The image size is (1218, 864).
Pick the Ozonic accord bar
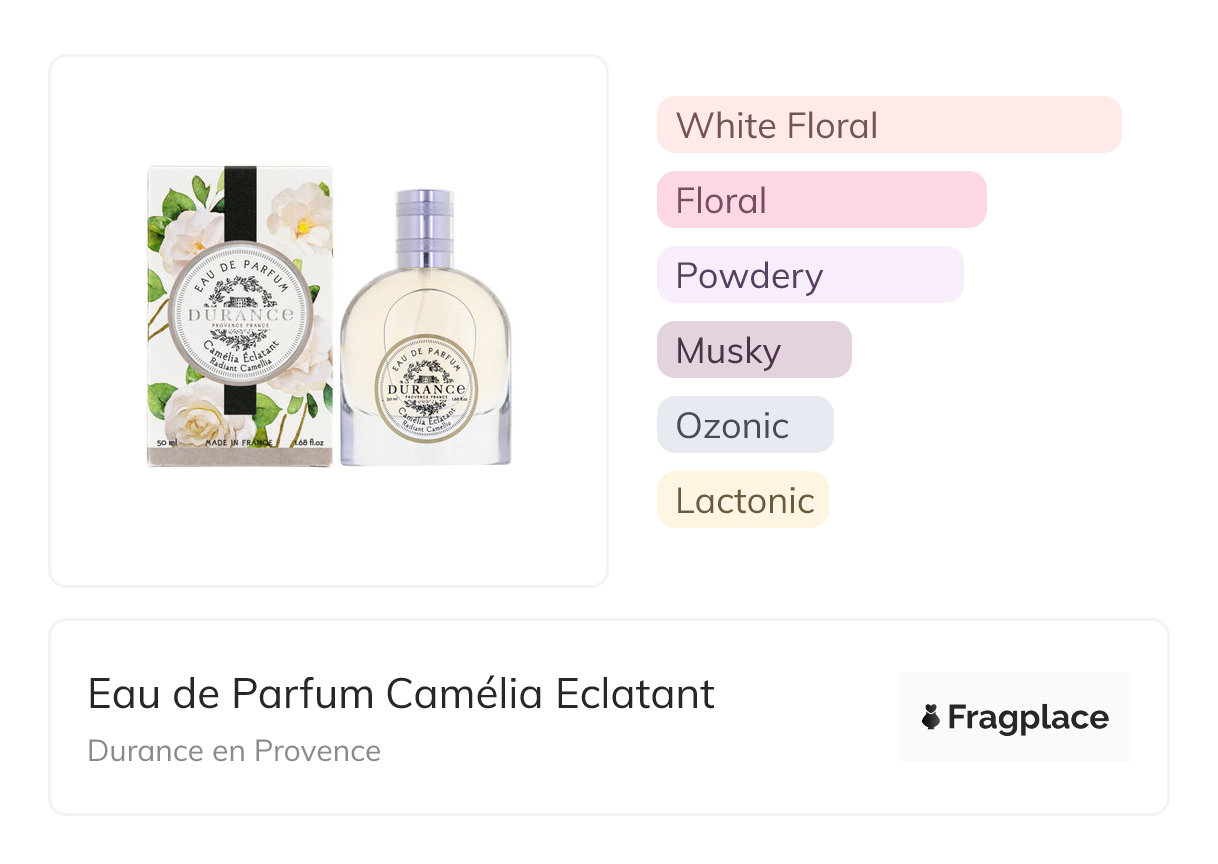744,425
